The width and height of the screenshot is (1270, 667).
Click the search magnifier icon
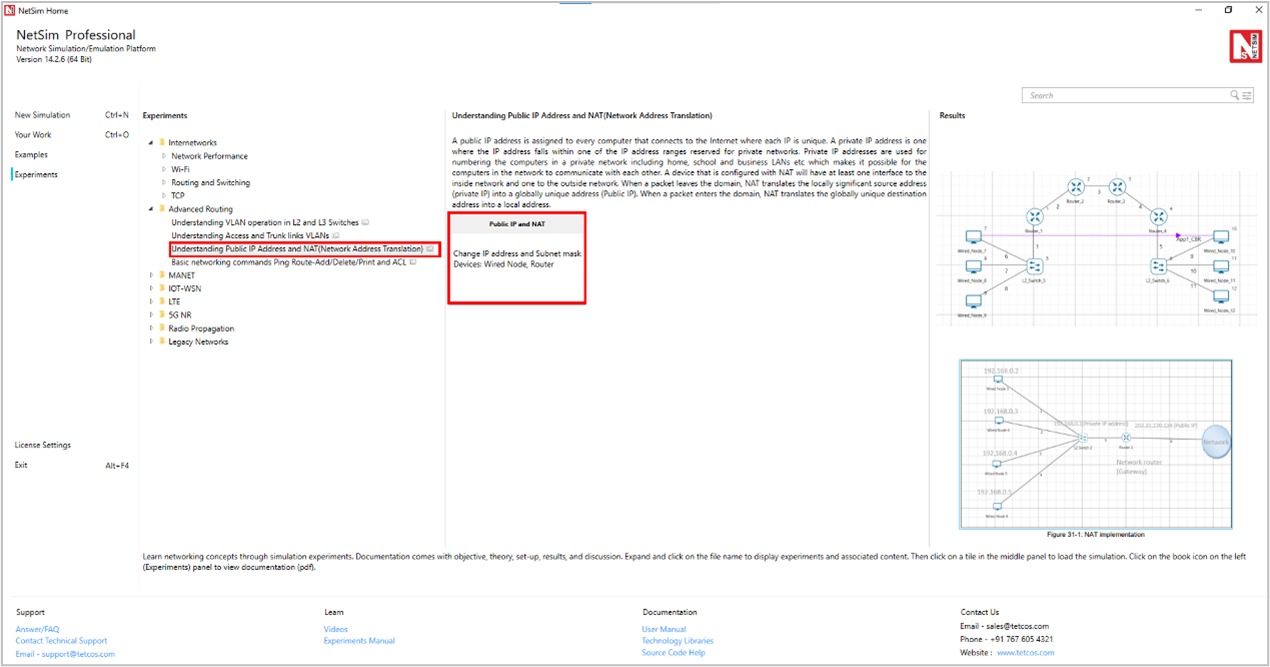1235,96
